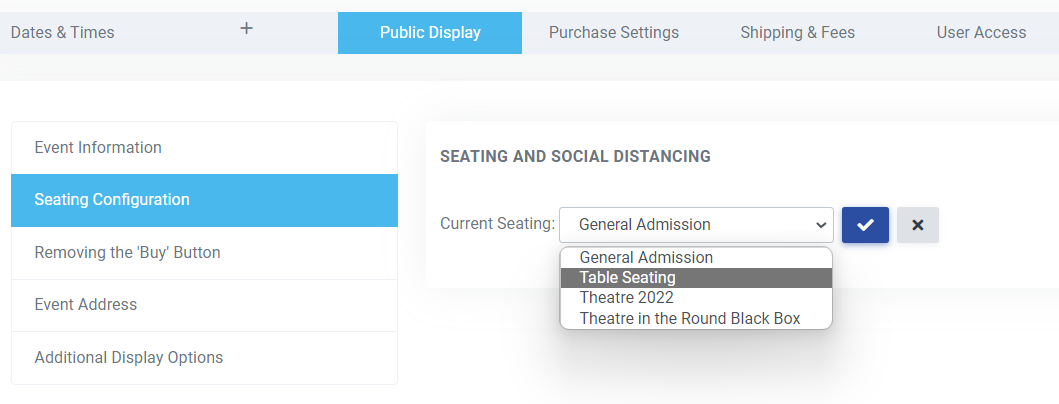This screenshot has height=404, width=1059.
Task: Switch to the Dates & Times tab
Action: tap(63, 33)
